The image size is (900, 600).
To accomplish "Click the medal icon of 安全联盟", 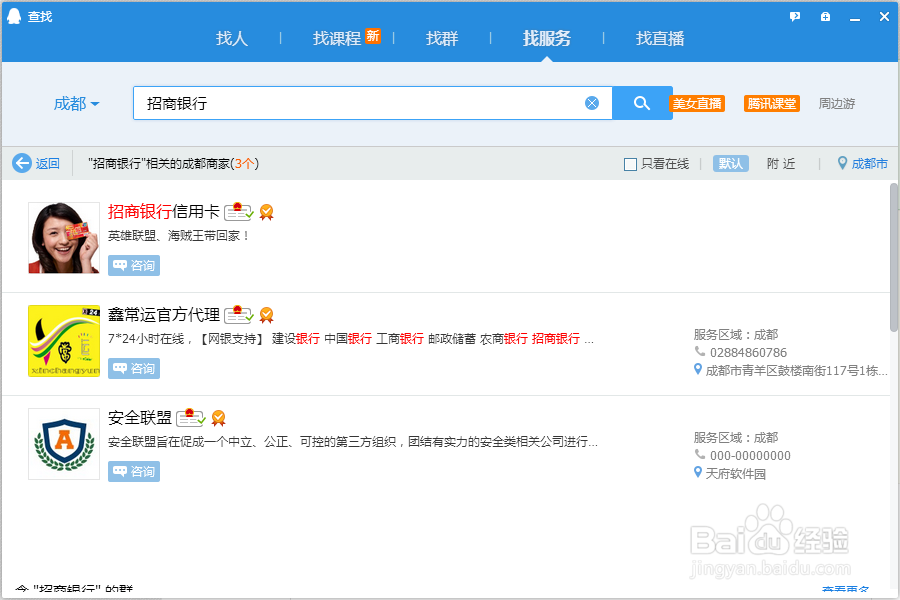I will pos(218,417).
